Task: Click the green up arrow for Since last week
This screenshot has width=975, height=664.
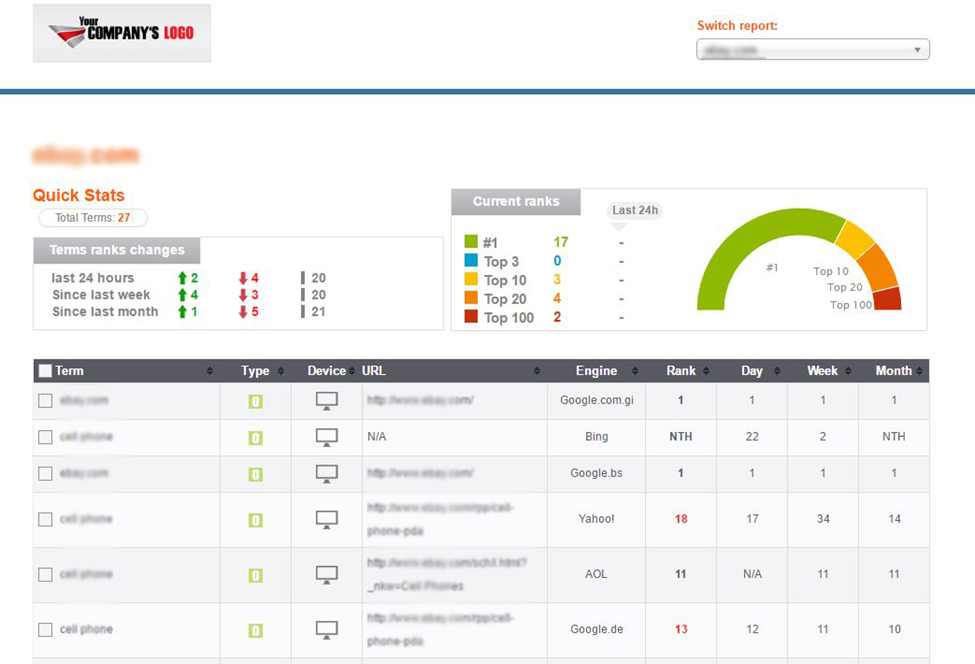Action: tap(182, 295)
